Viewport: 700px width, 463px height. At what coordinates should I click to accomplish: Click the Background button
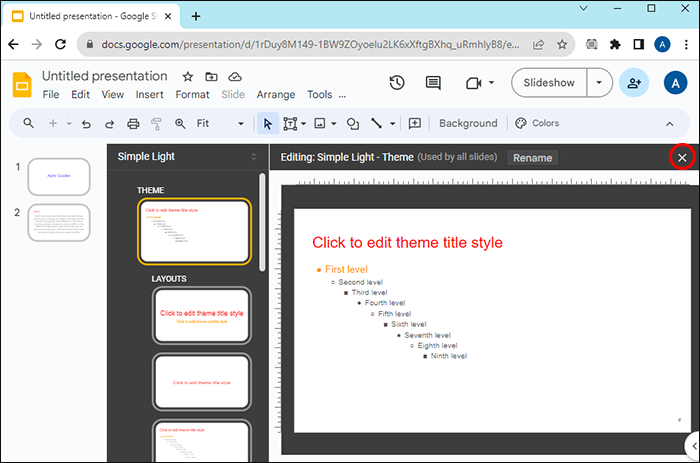[x=467, y=124]
